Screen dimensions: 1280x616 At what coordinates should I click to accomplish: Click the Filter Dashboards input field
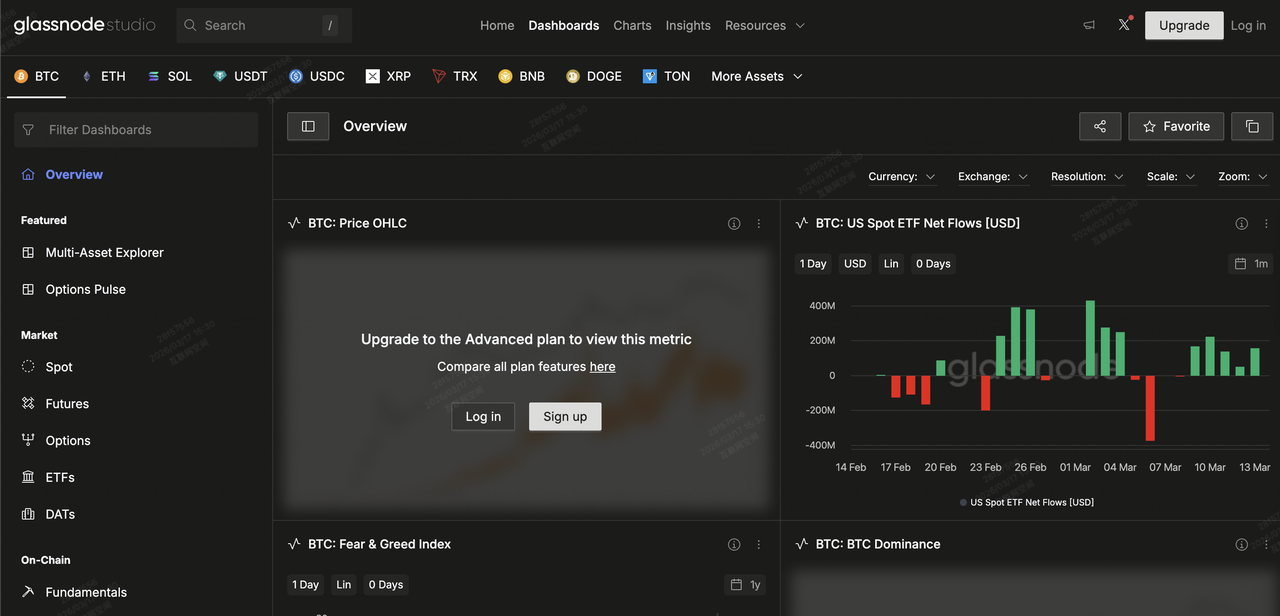coord(136,130)
